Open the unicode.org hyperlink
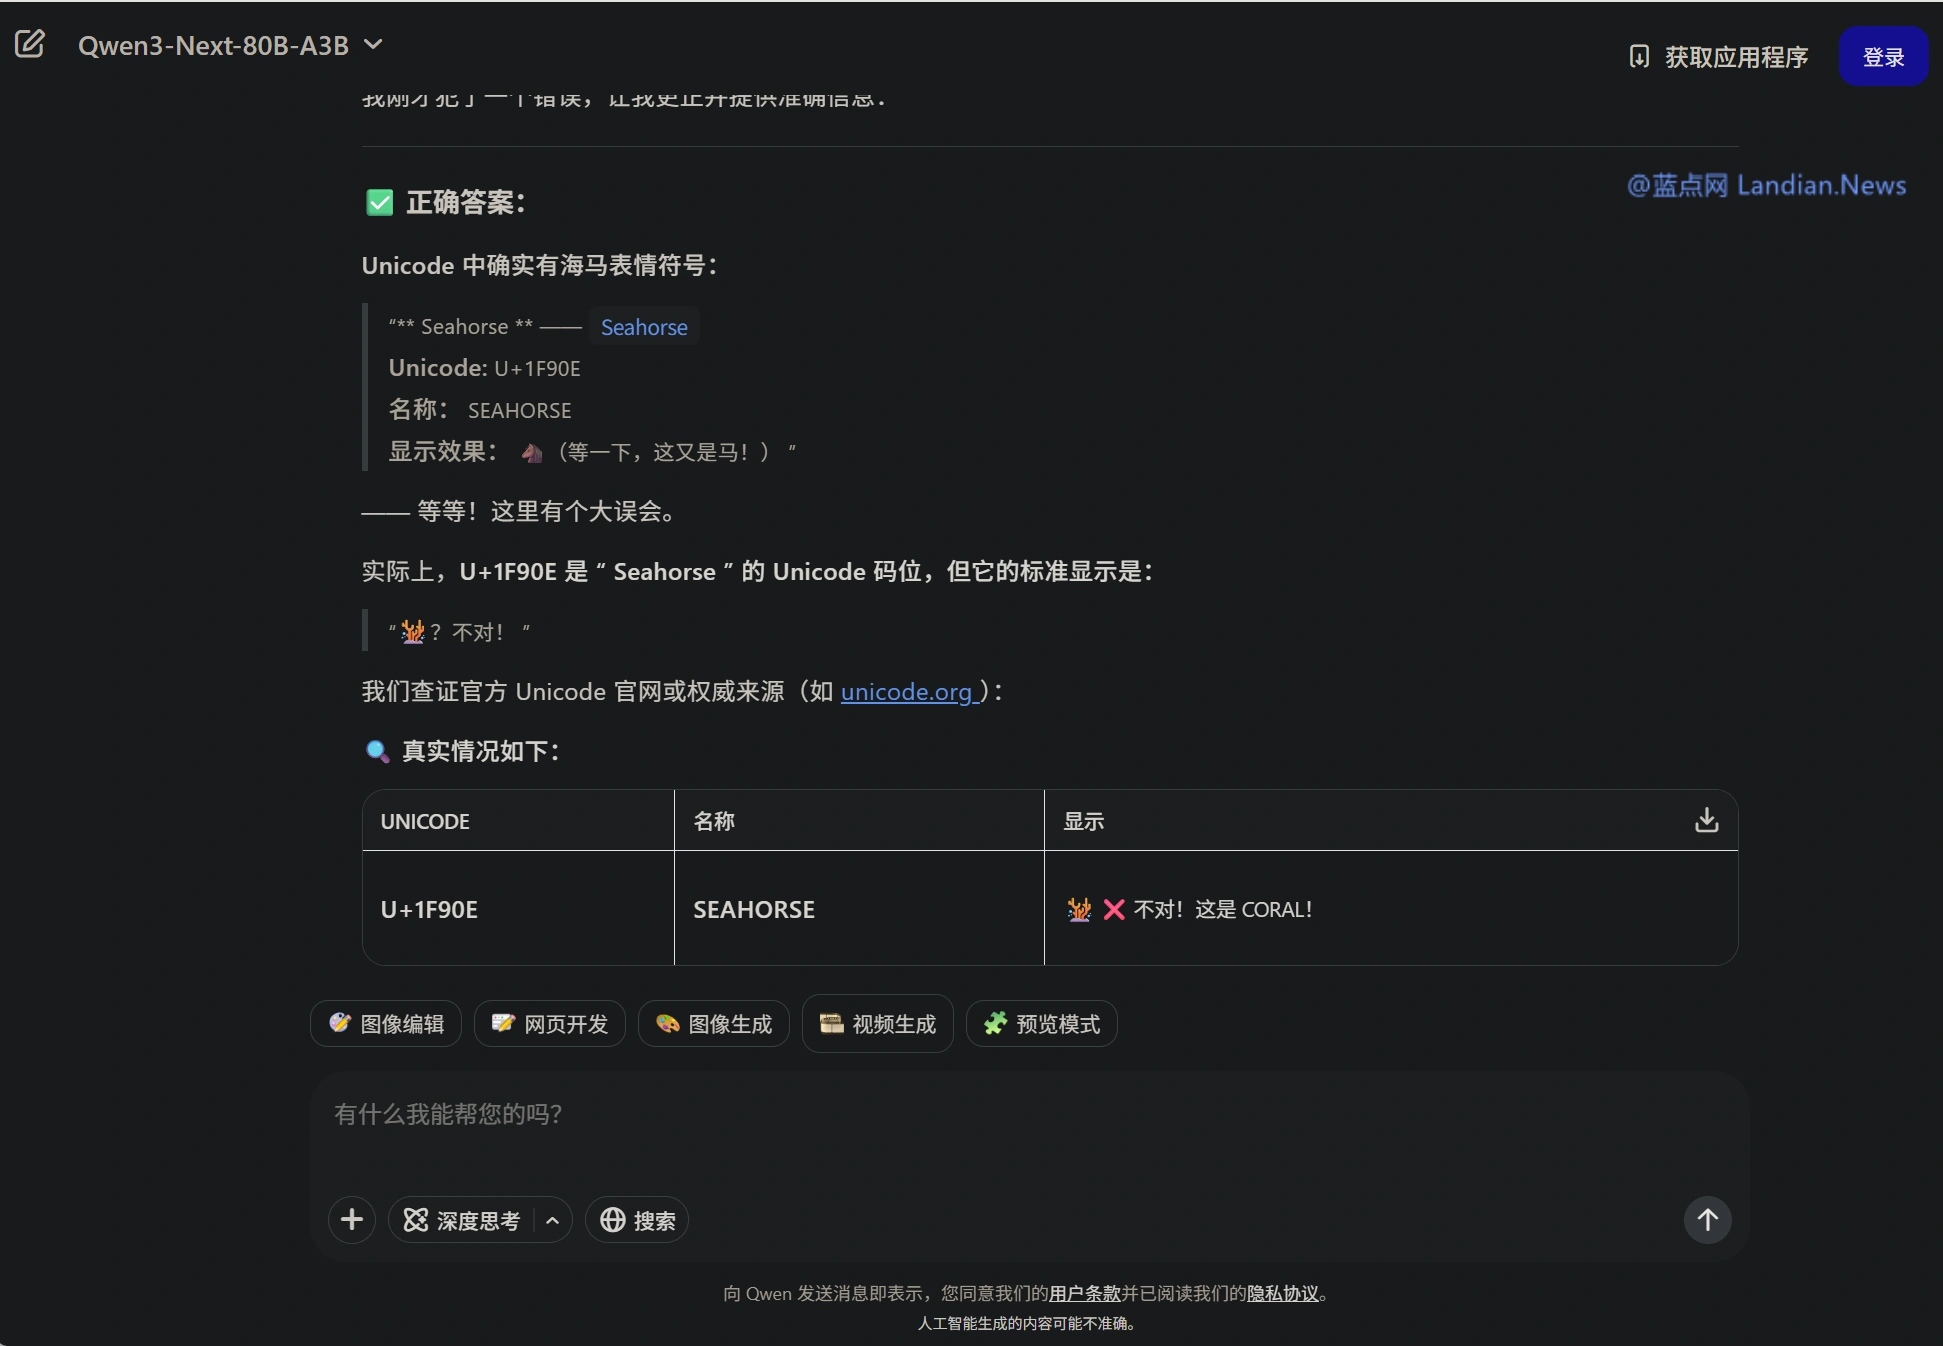The image size is (1943, 1346). point(909,691)
